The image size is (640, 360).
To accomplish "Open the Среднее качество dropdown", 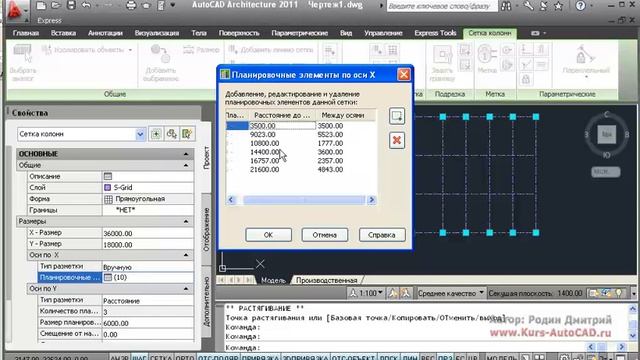I will click(x=451, y=293).
